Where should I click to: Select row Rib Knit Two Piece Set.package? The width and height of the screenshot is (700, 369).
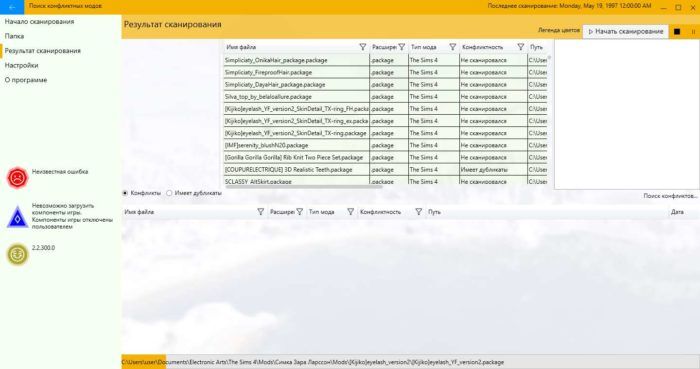coord(385,158)
